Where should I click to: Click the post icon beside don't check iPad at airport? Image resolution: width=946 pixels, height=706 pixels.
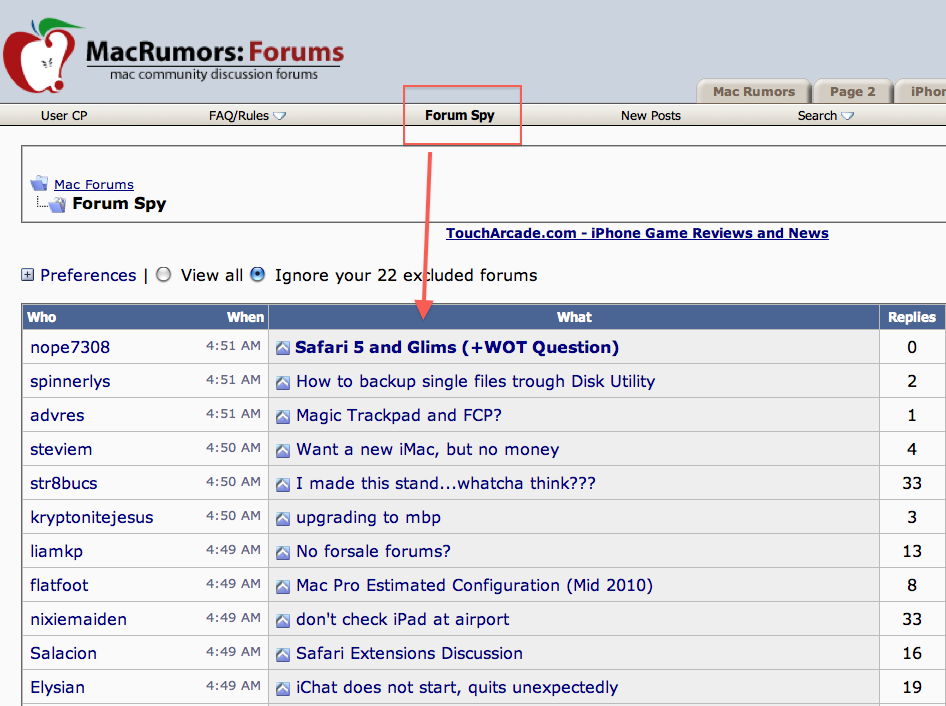coord(282,620)
